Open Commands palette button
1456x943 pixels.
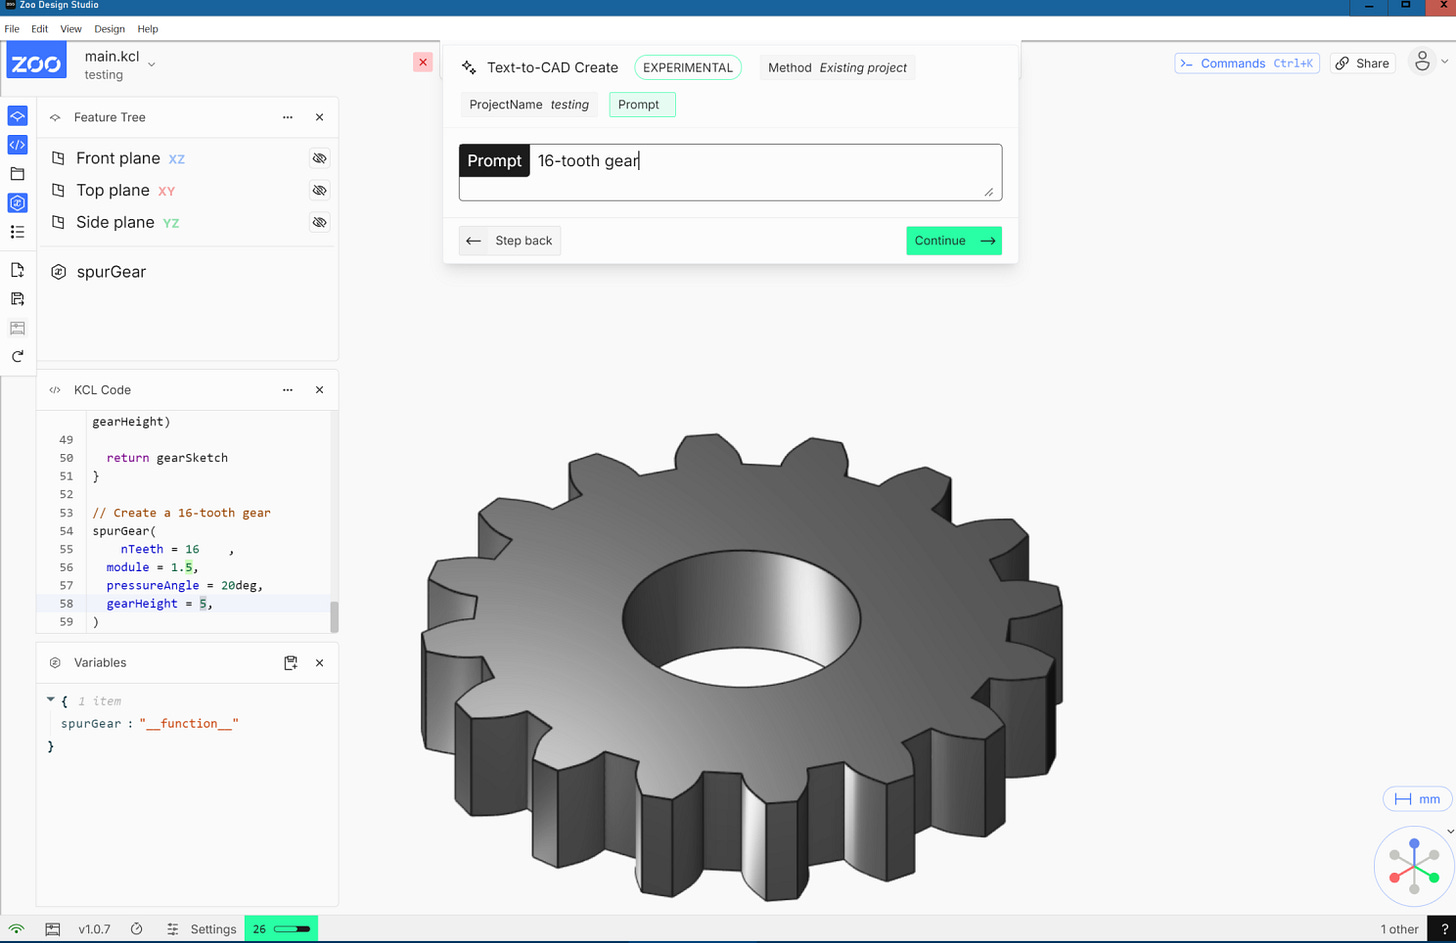tap(1247, 63)
